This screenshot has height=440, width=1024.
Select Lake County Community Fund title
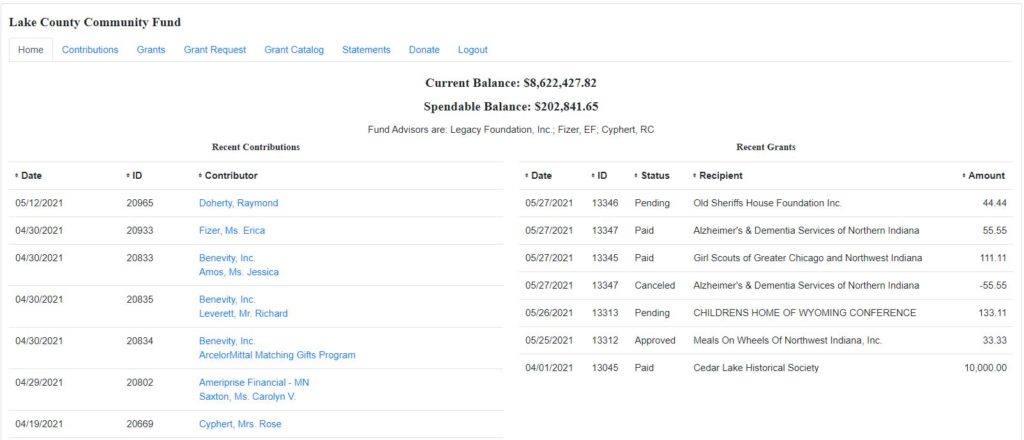(95, 22)
